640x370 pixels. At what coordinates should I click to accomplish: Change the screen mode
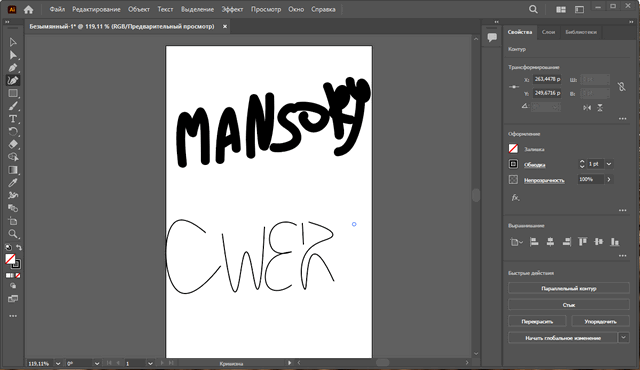(x=13, y=299)
